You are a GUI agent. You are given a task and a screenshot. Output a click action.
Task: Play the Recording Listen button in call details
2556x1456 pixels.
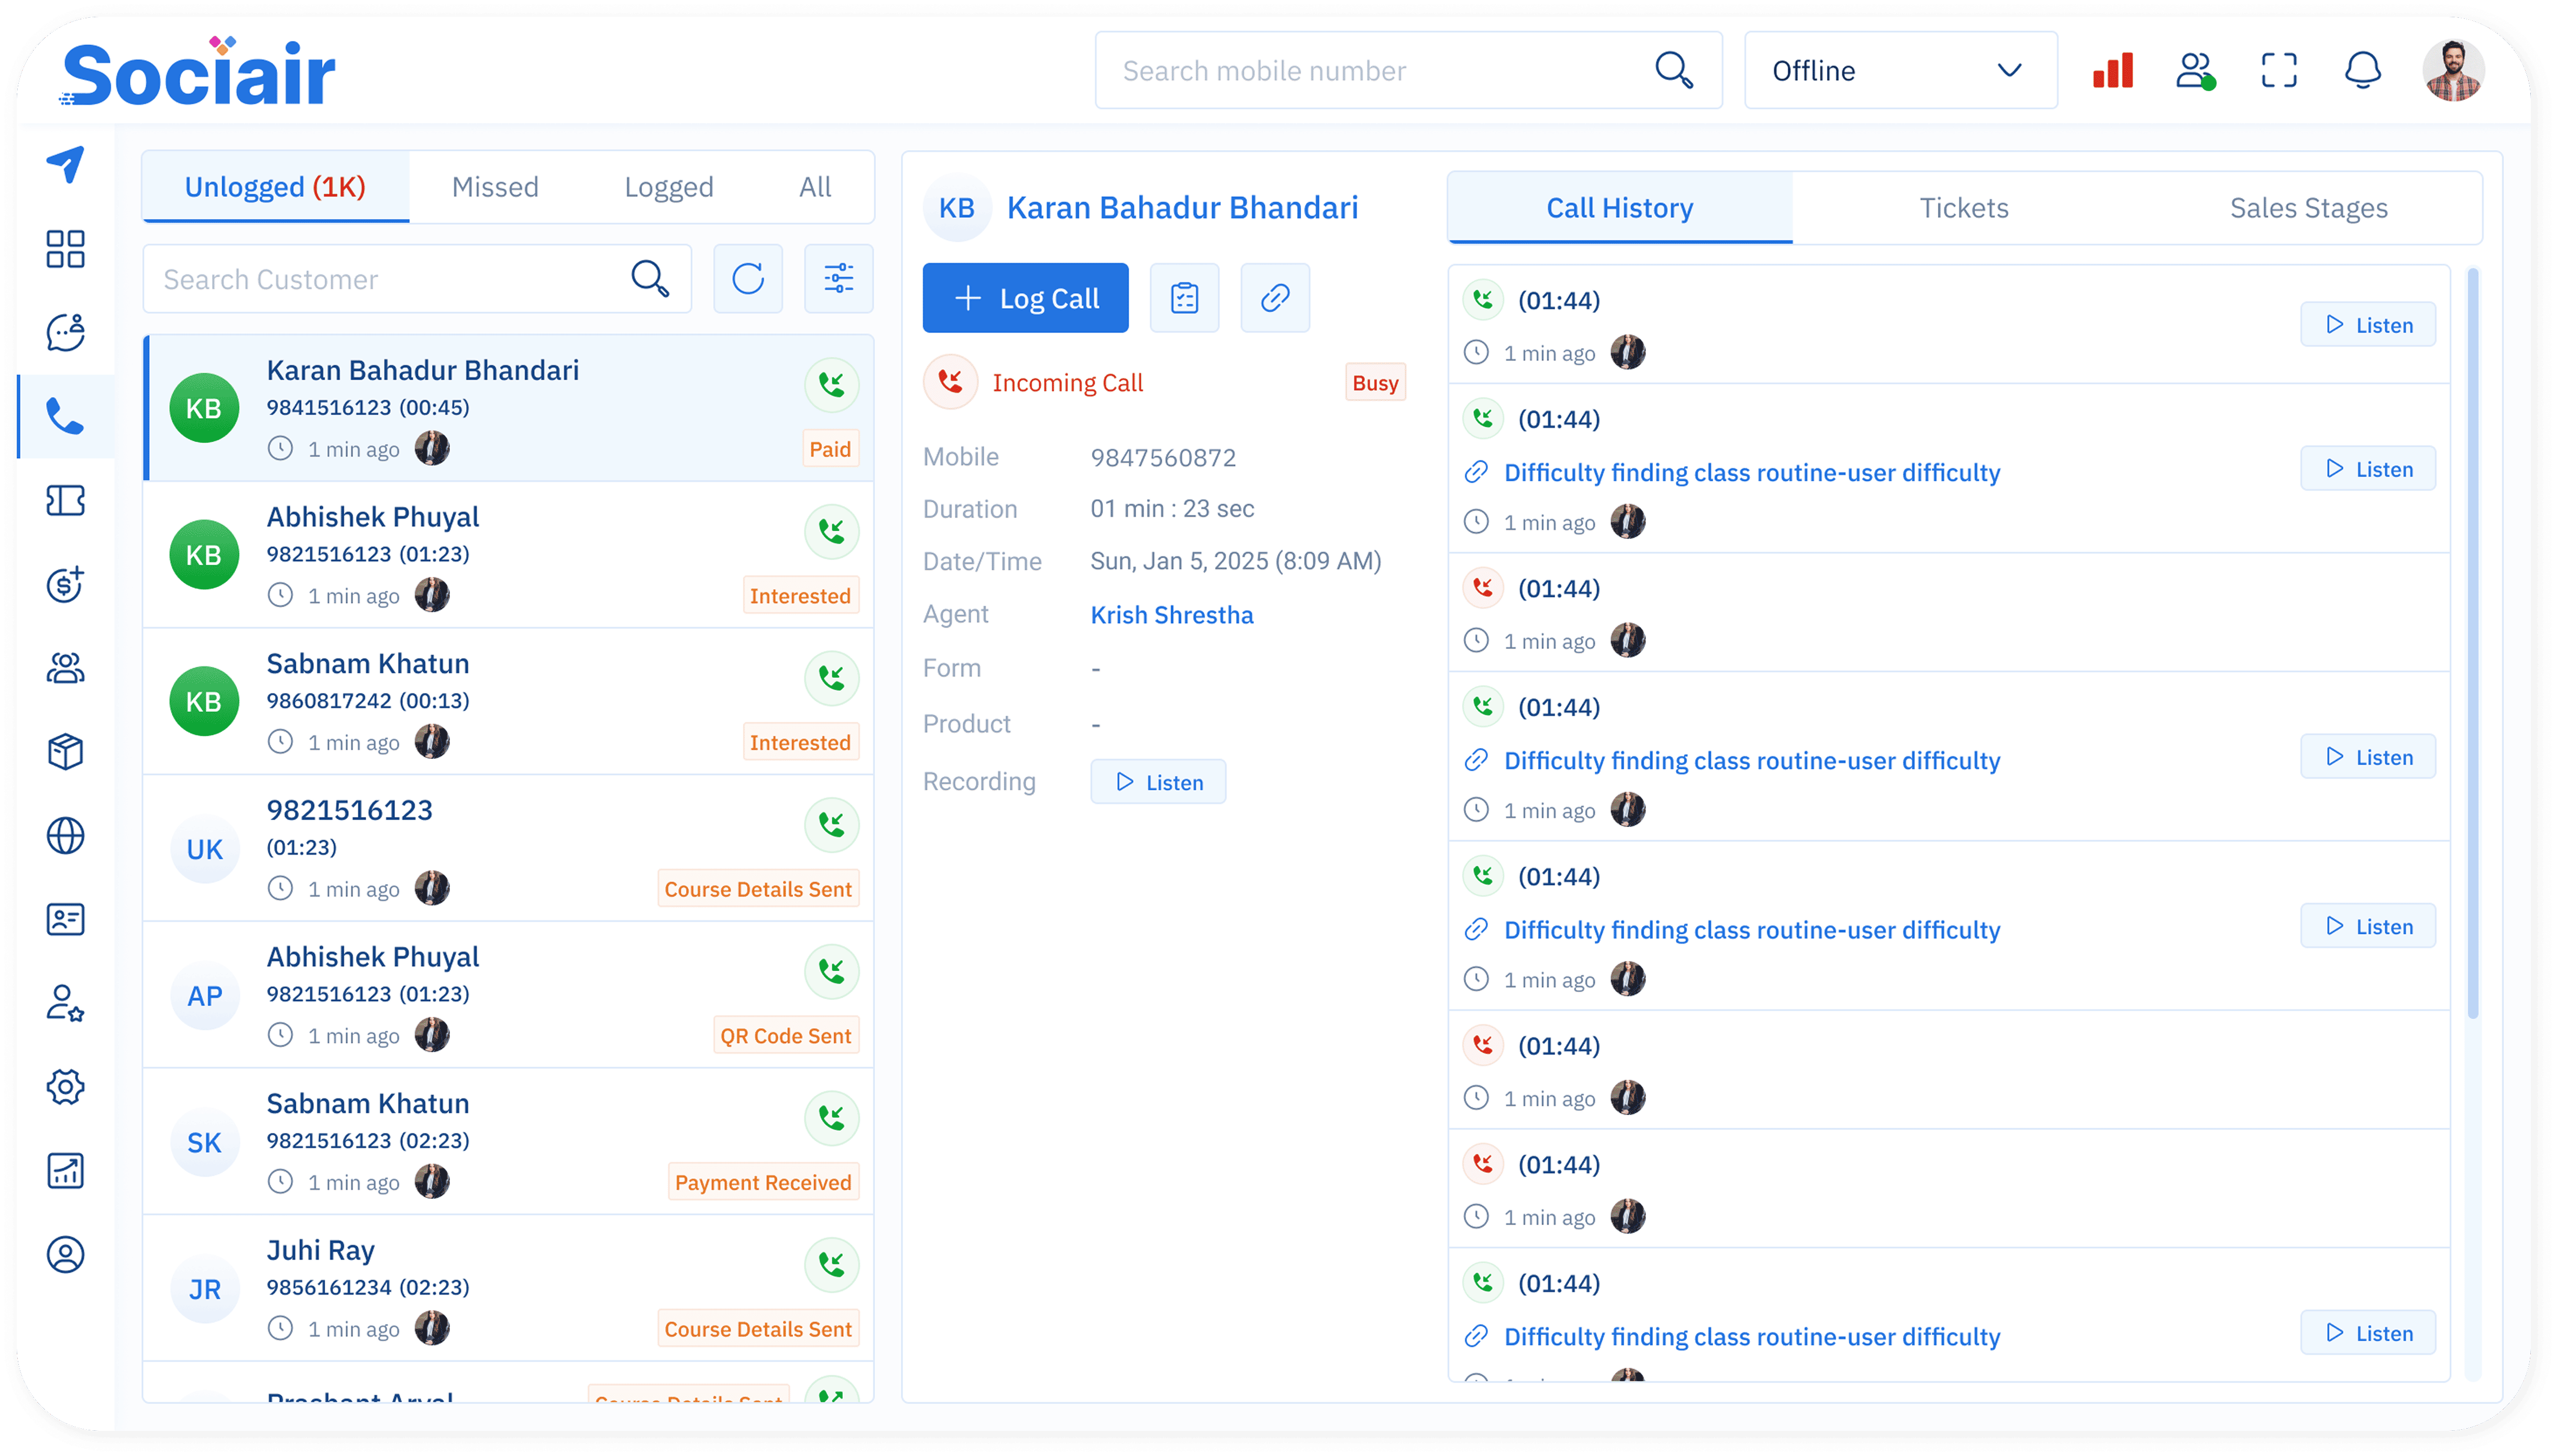coord(1158,782)
